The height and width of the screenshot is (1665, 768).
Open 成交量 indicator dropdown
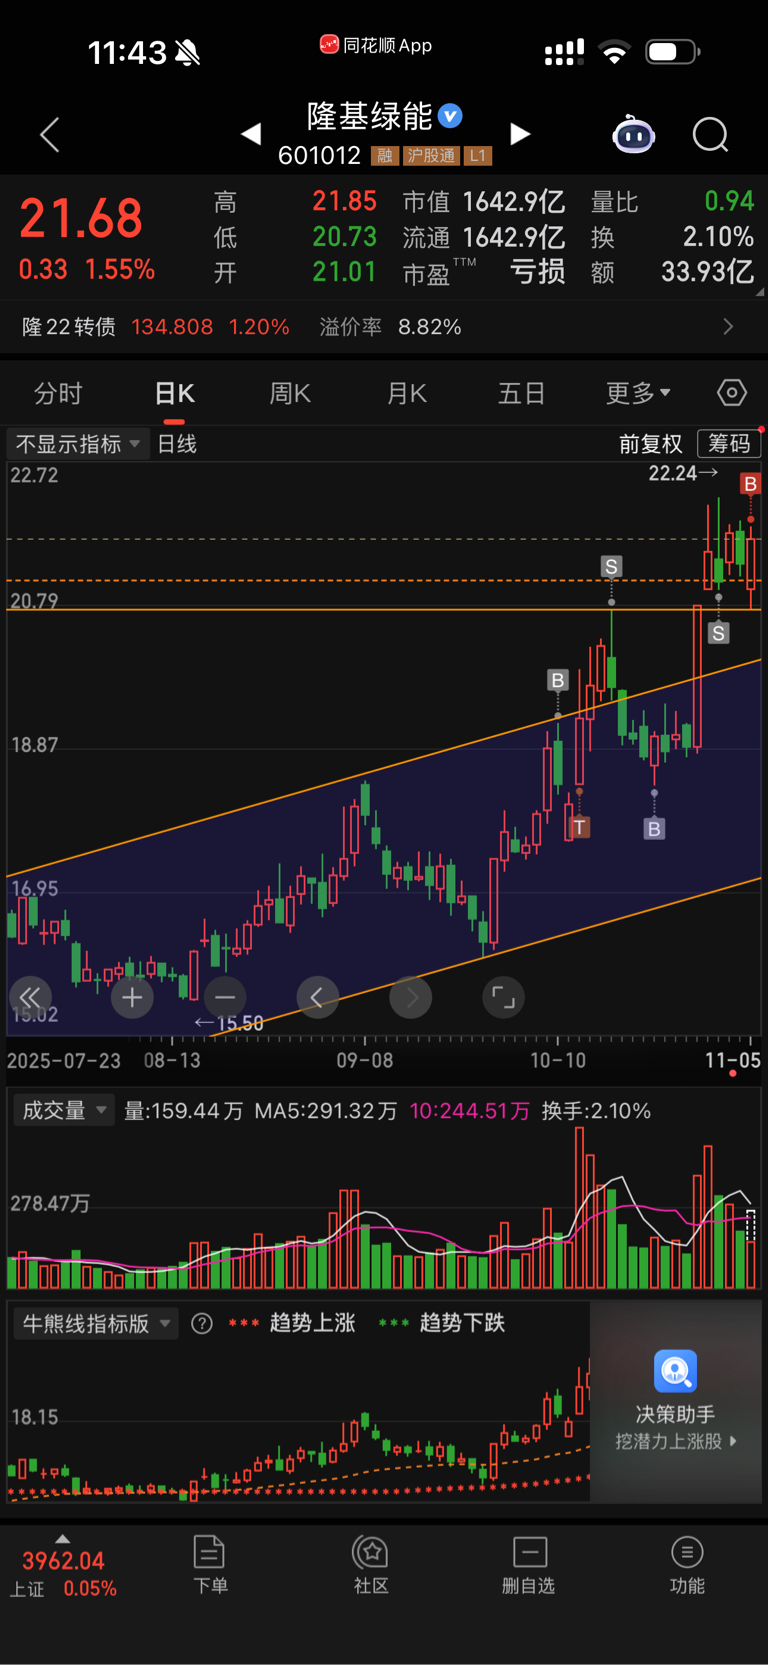tap(65, 1110)
